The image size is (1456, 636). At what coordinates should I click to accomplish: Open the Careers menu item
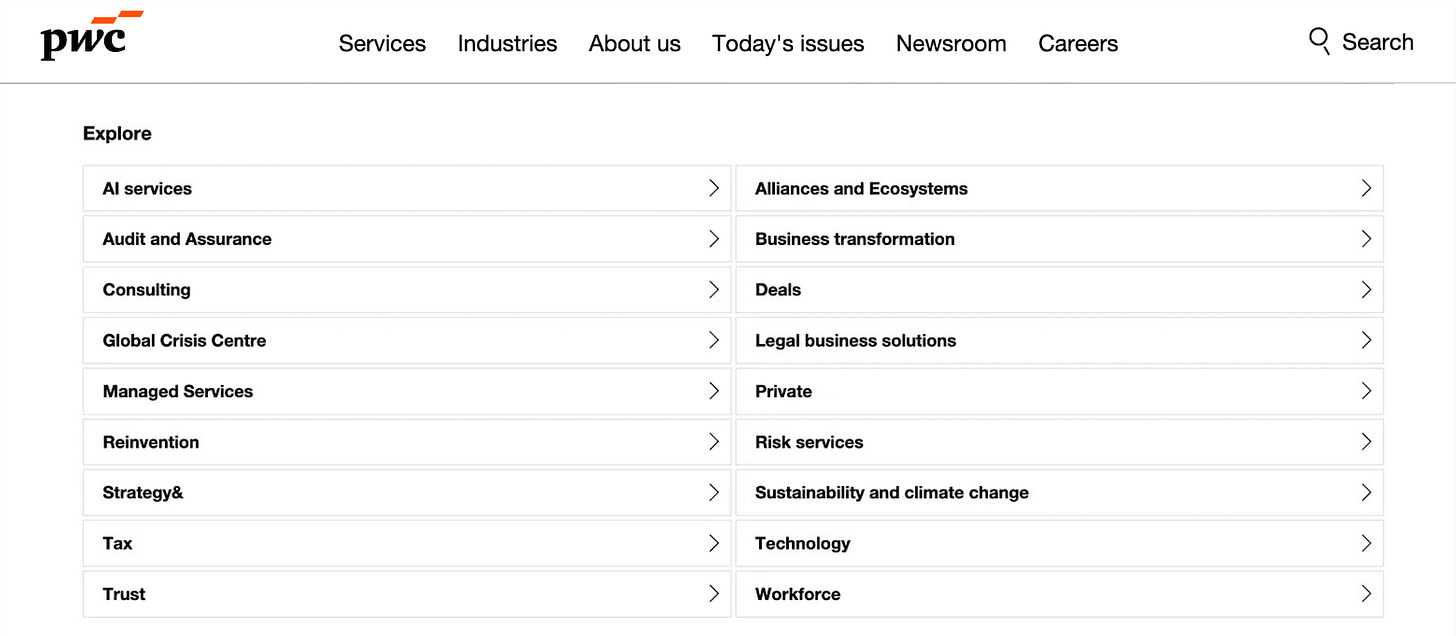pos(1078,43)
